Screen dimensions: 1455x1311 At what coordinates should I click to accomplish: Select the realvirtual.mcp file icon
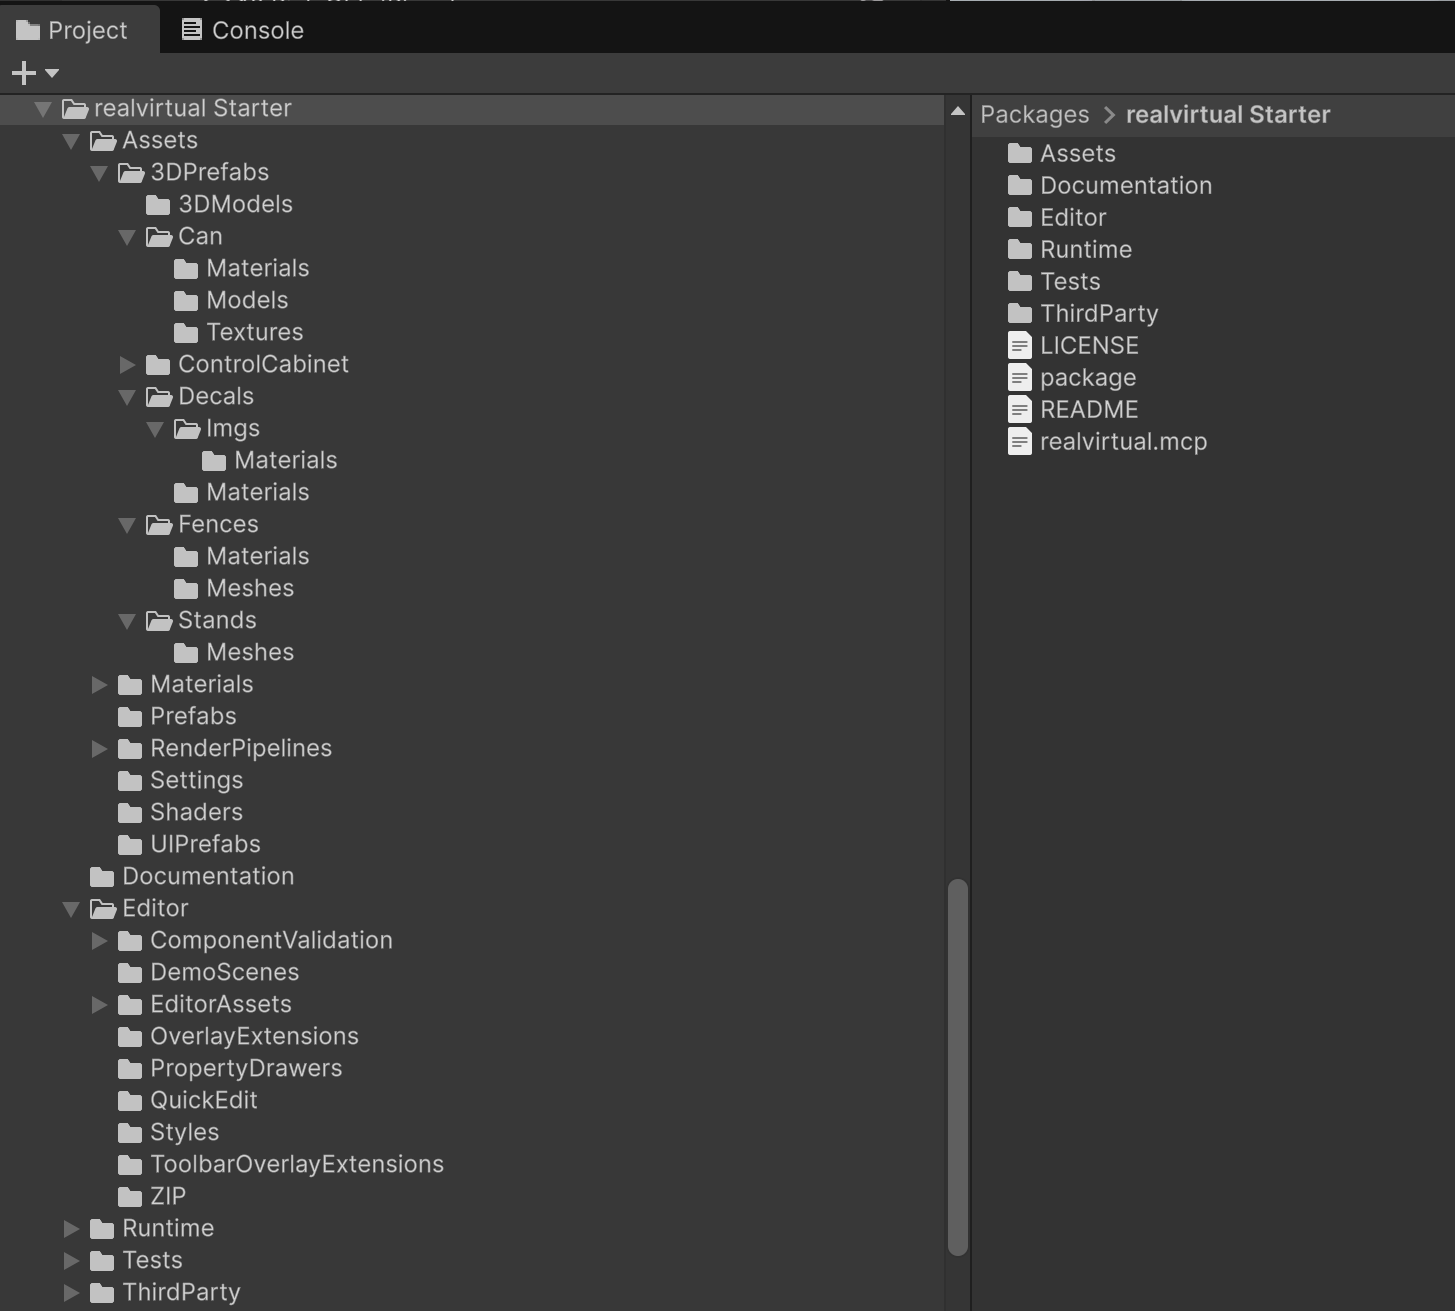[x=1019, y=442]
